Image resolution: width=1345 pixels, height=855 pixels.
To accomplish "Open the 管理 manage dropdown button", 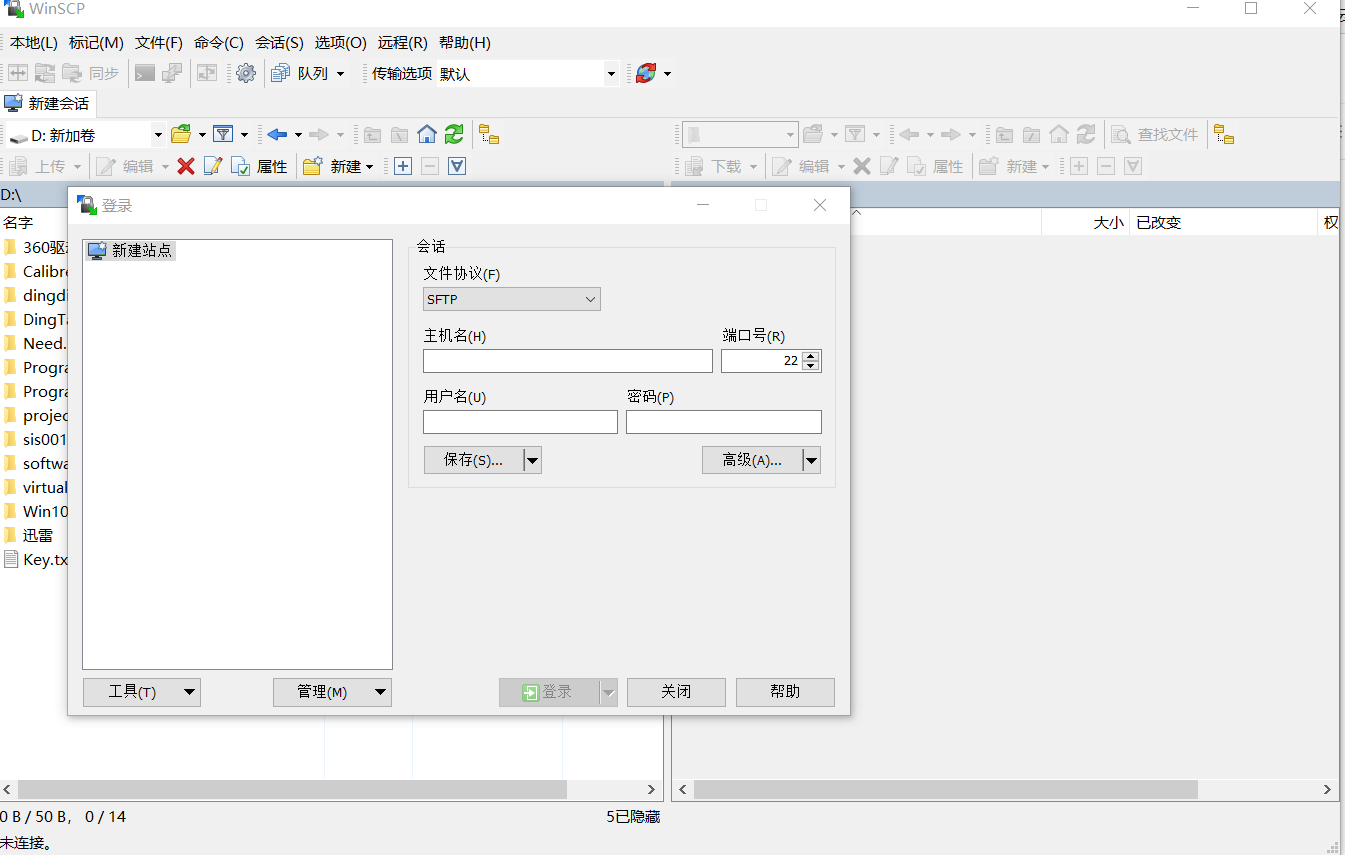I will click(x=332, y=692).
